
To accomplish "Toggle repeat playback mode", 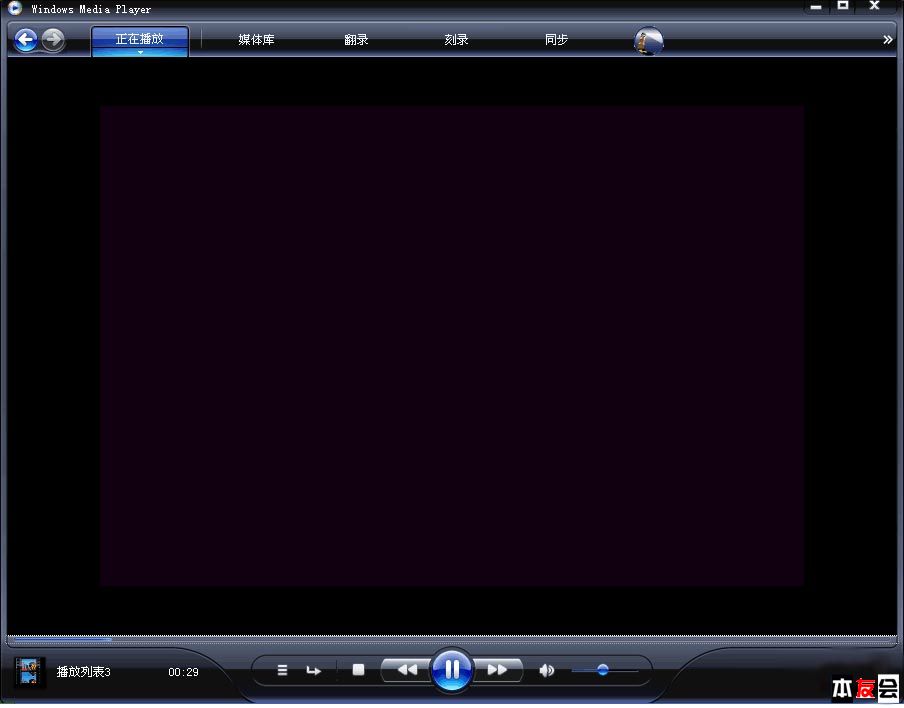I will pos(313,670).
